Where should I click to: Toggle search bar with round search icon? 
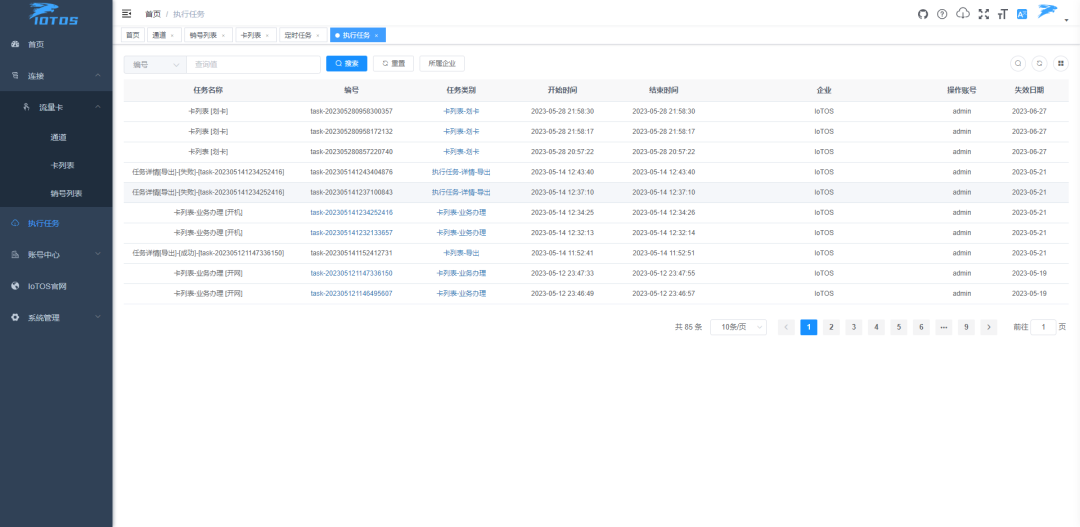coord(1018,63)
